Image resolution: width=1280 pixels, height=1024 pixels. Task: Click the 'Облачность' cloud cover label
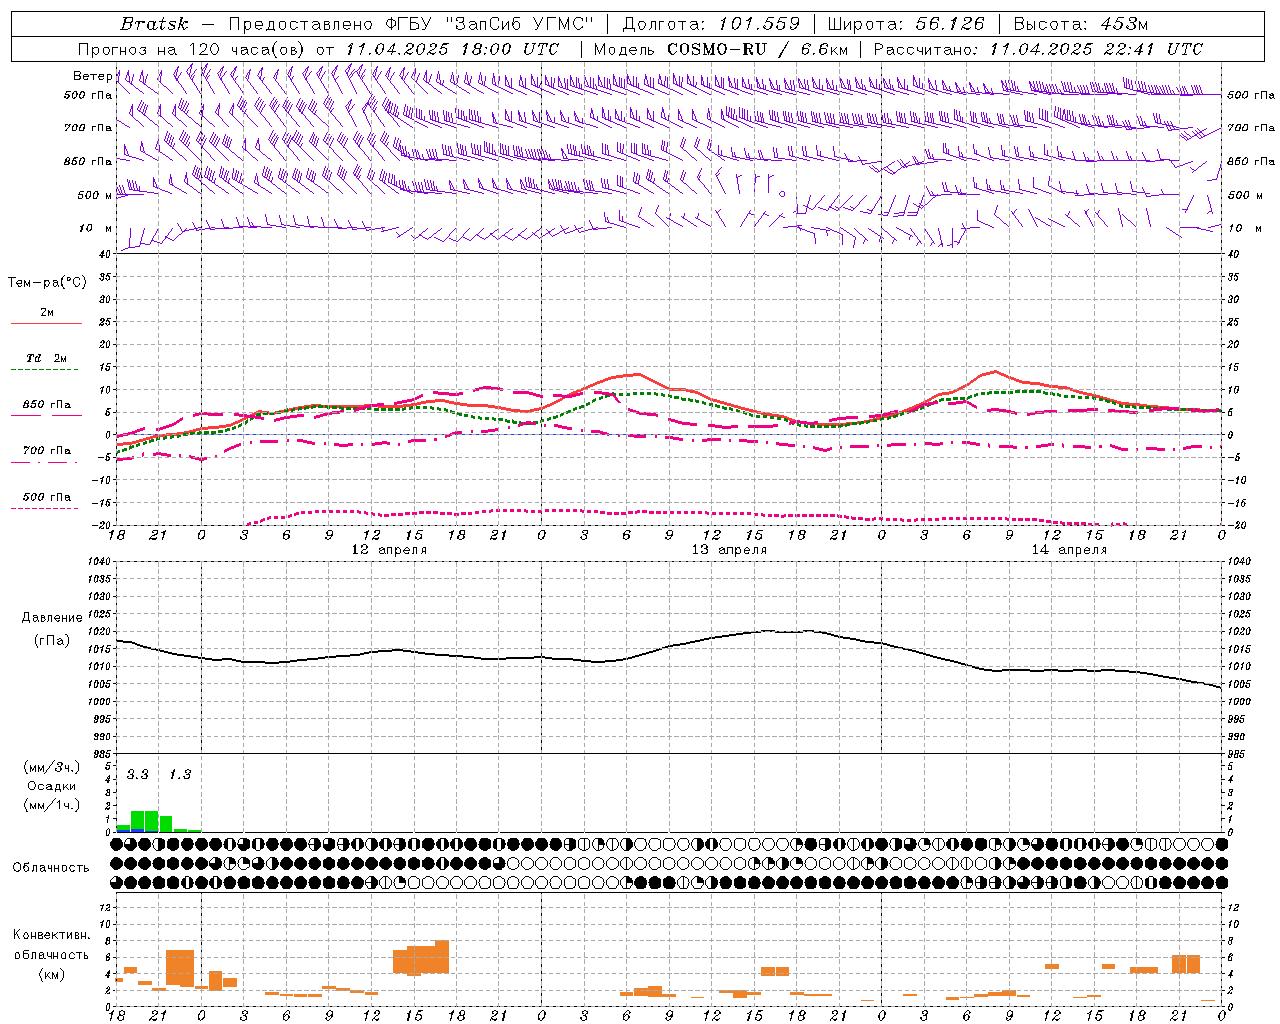[50, 868]
